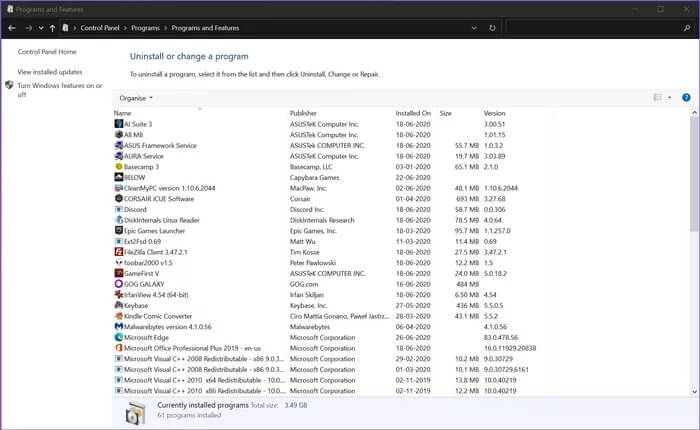The image size is (700, 430).
Task: Click the MacPaw, Inc. publisher cell
Action: tap(308, 188)
